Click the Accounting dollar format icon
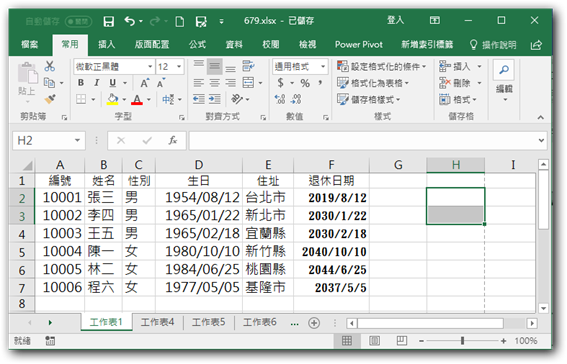This screenshot has height=364, width=567. (x=280, y=83)
